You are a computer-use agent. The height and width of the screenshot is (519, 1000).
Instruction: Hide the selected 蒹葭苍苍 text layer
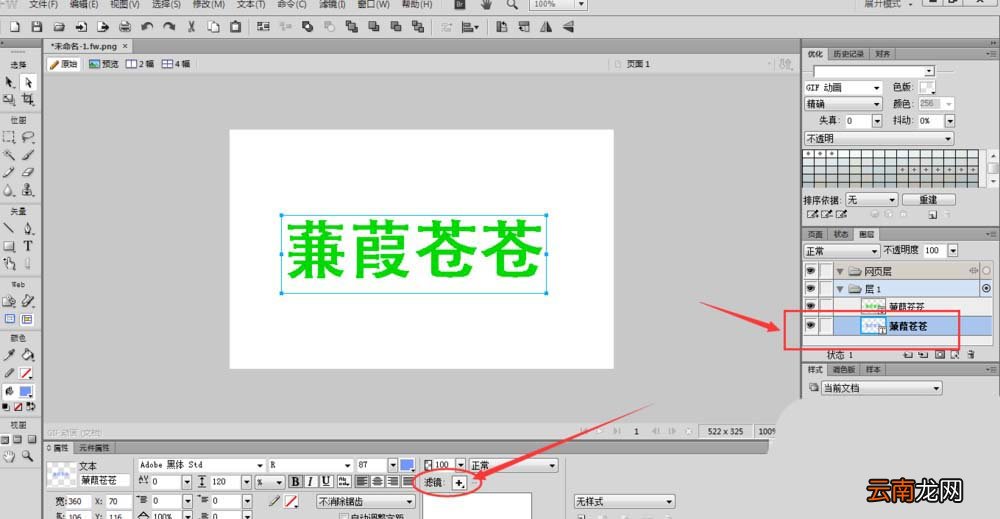(x=811, y=326)
